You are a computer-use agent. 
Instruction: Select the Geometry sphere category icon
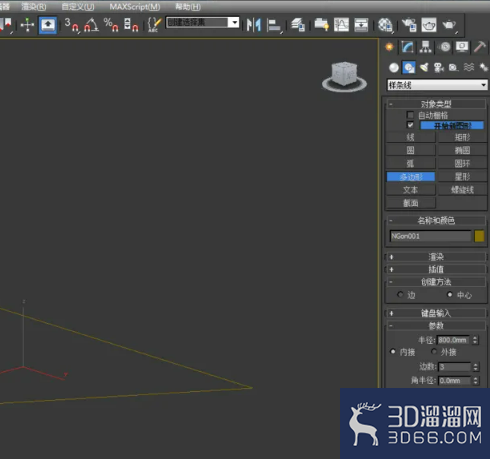pos(394,68)
